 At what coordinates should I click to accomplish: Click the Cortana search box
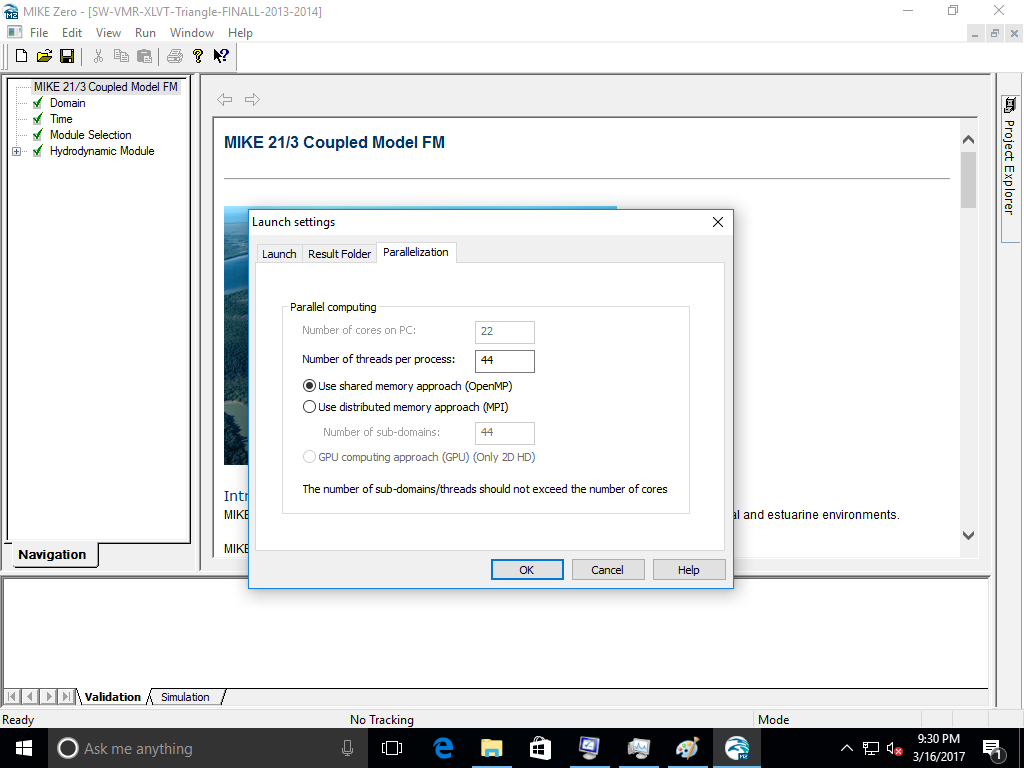point(208,748)
